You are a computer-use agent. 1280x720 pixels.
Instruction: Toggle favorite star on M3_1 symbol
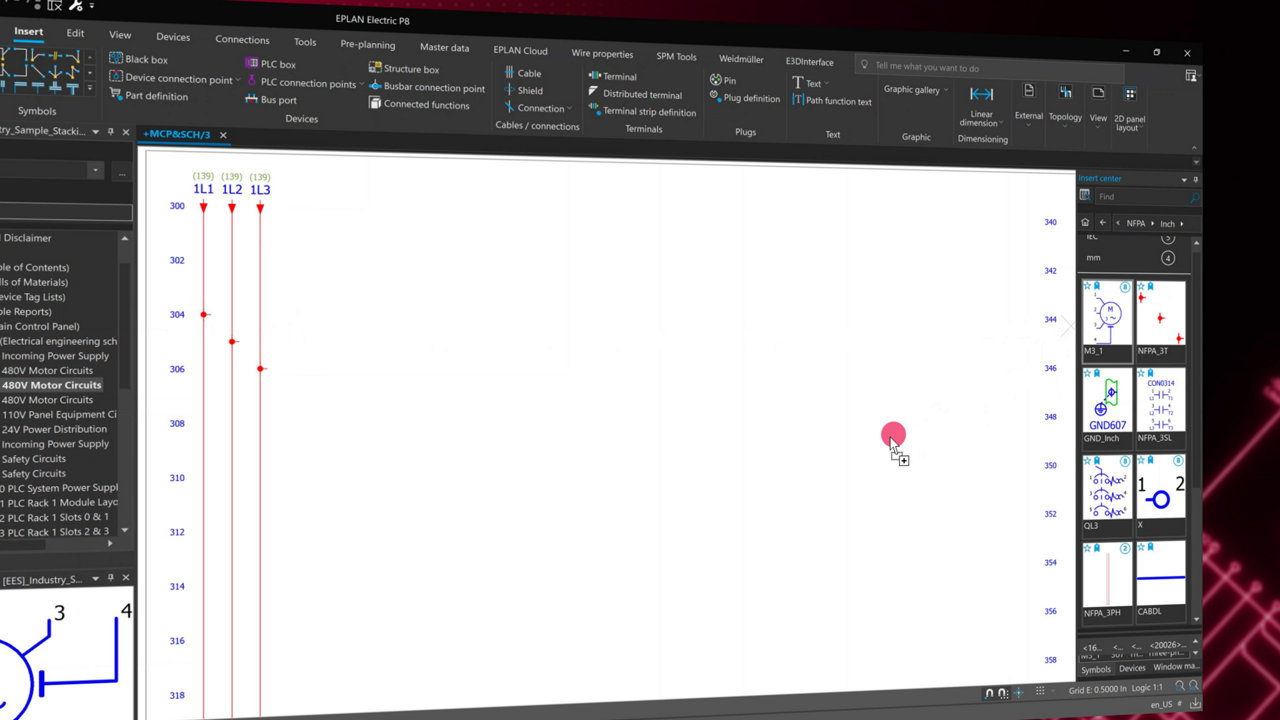(x=1087, y=286)
